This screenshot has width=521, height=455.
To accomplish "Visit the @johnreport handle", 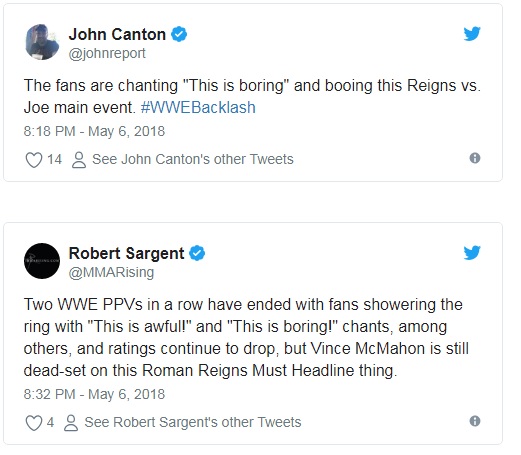I will tap(107, 53).
